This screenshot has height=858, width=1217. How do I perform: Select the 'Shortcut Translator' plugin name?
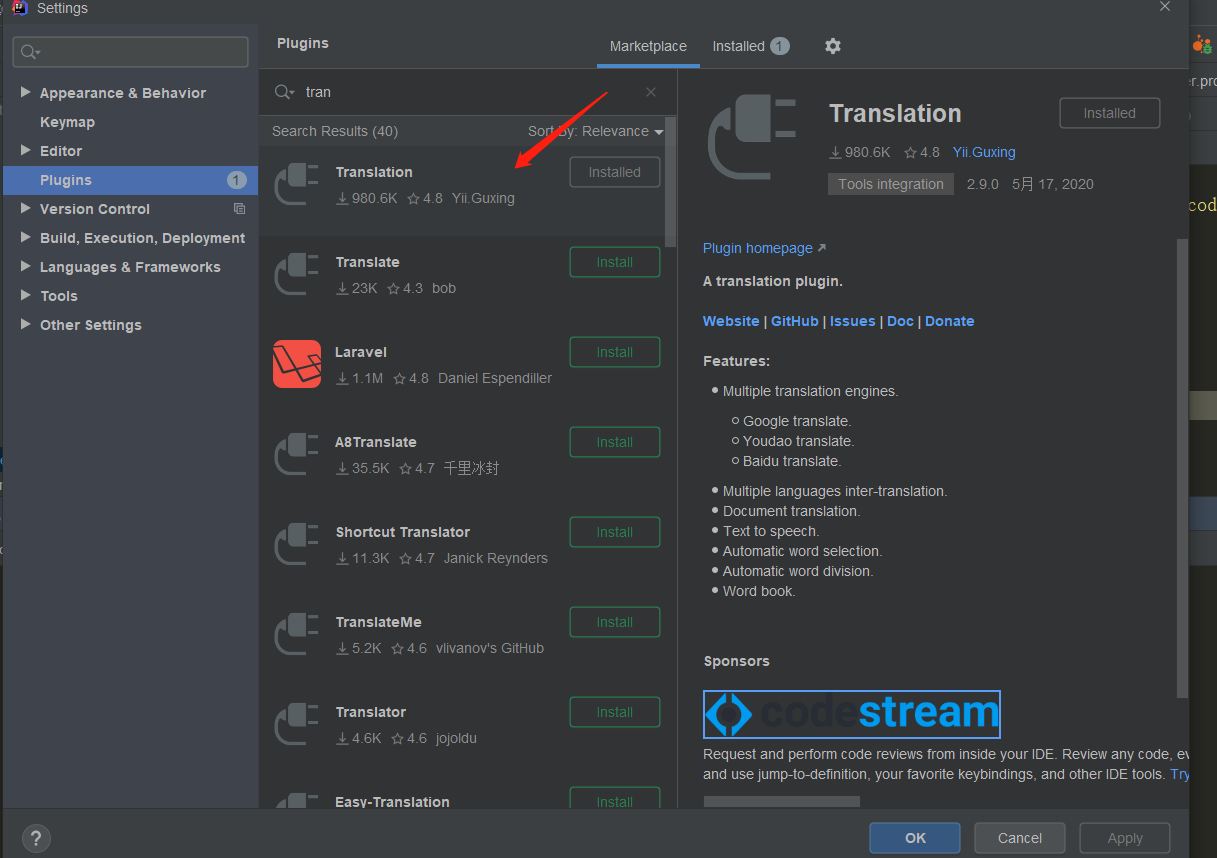tap(403, 532)
